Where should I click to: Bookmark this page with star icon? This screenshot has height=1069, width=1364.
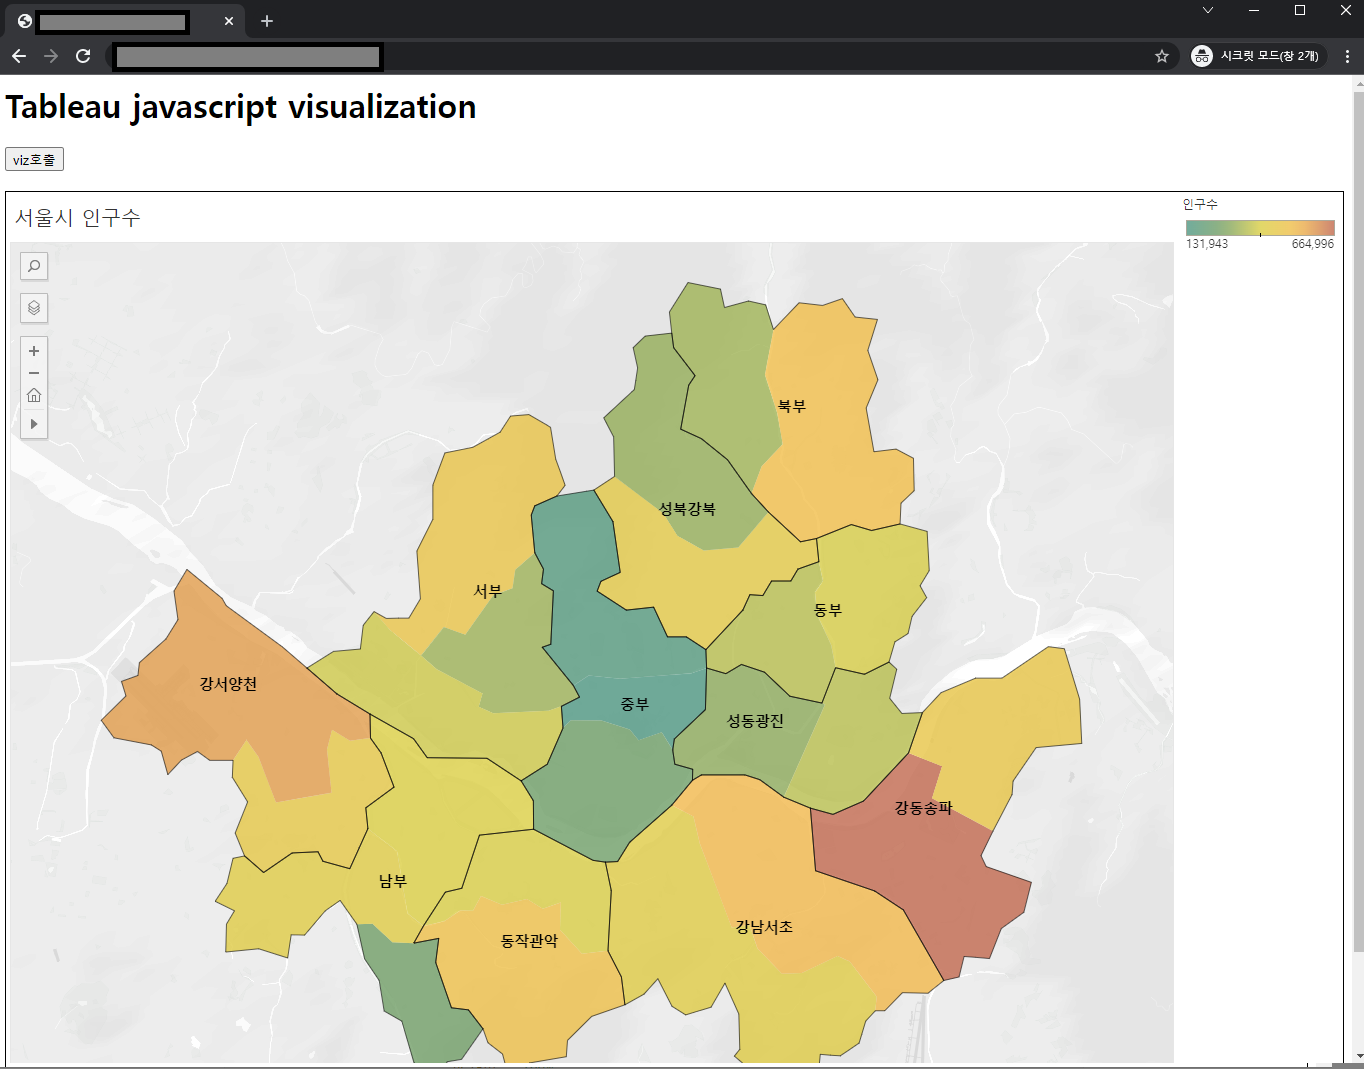[x=1161, y=56]
